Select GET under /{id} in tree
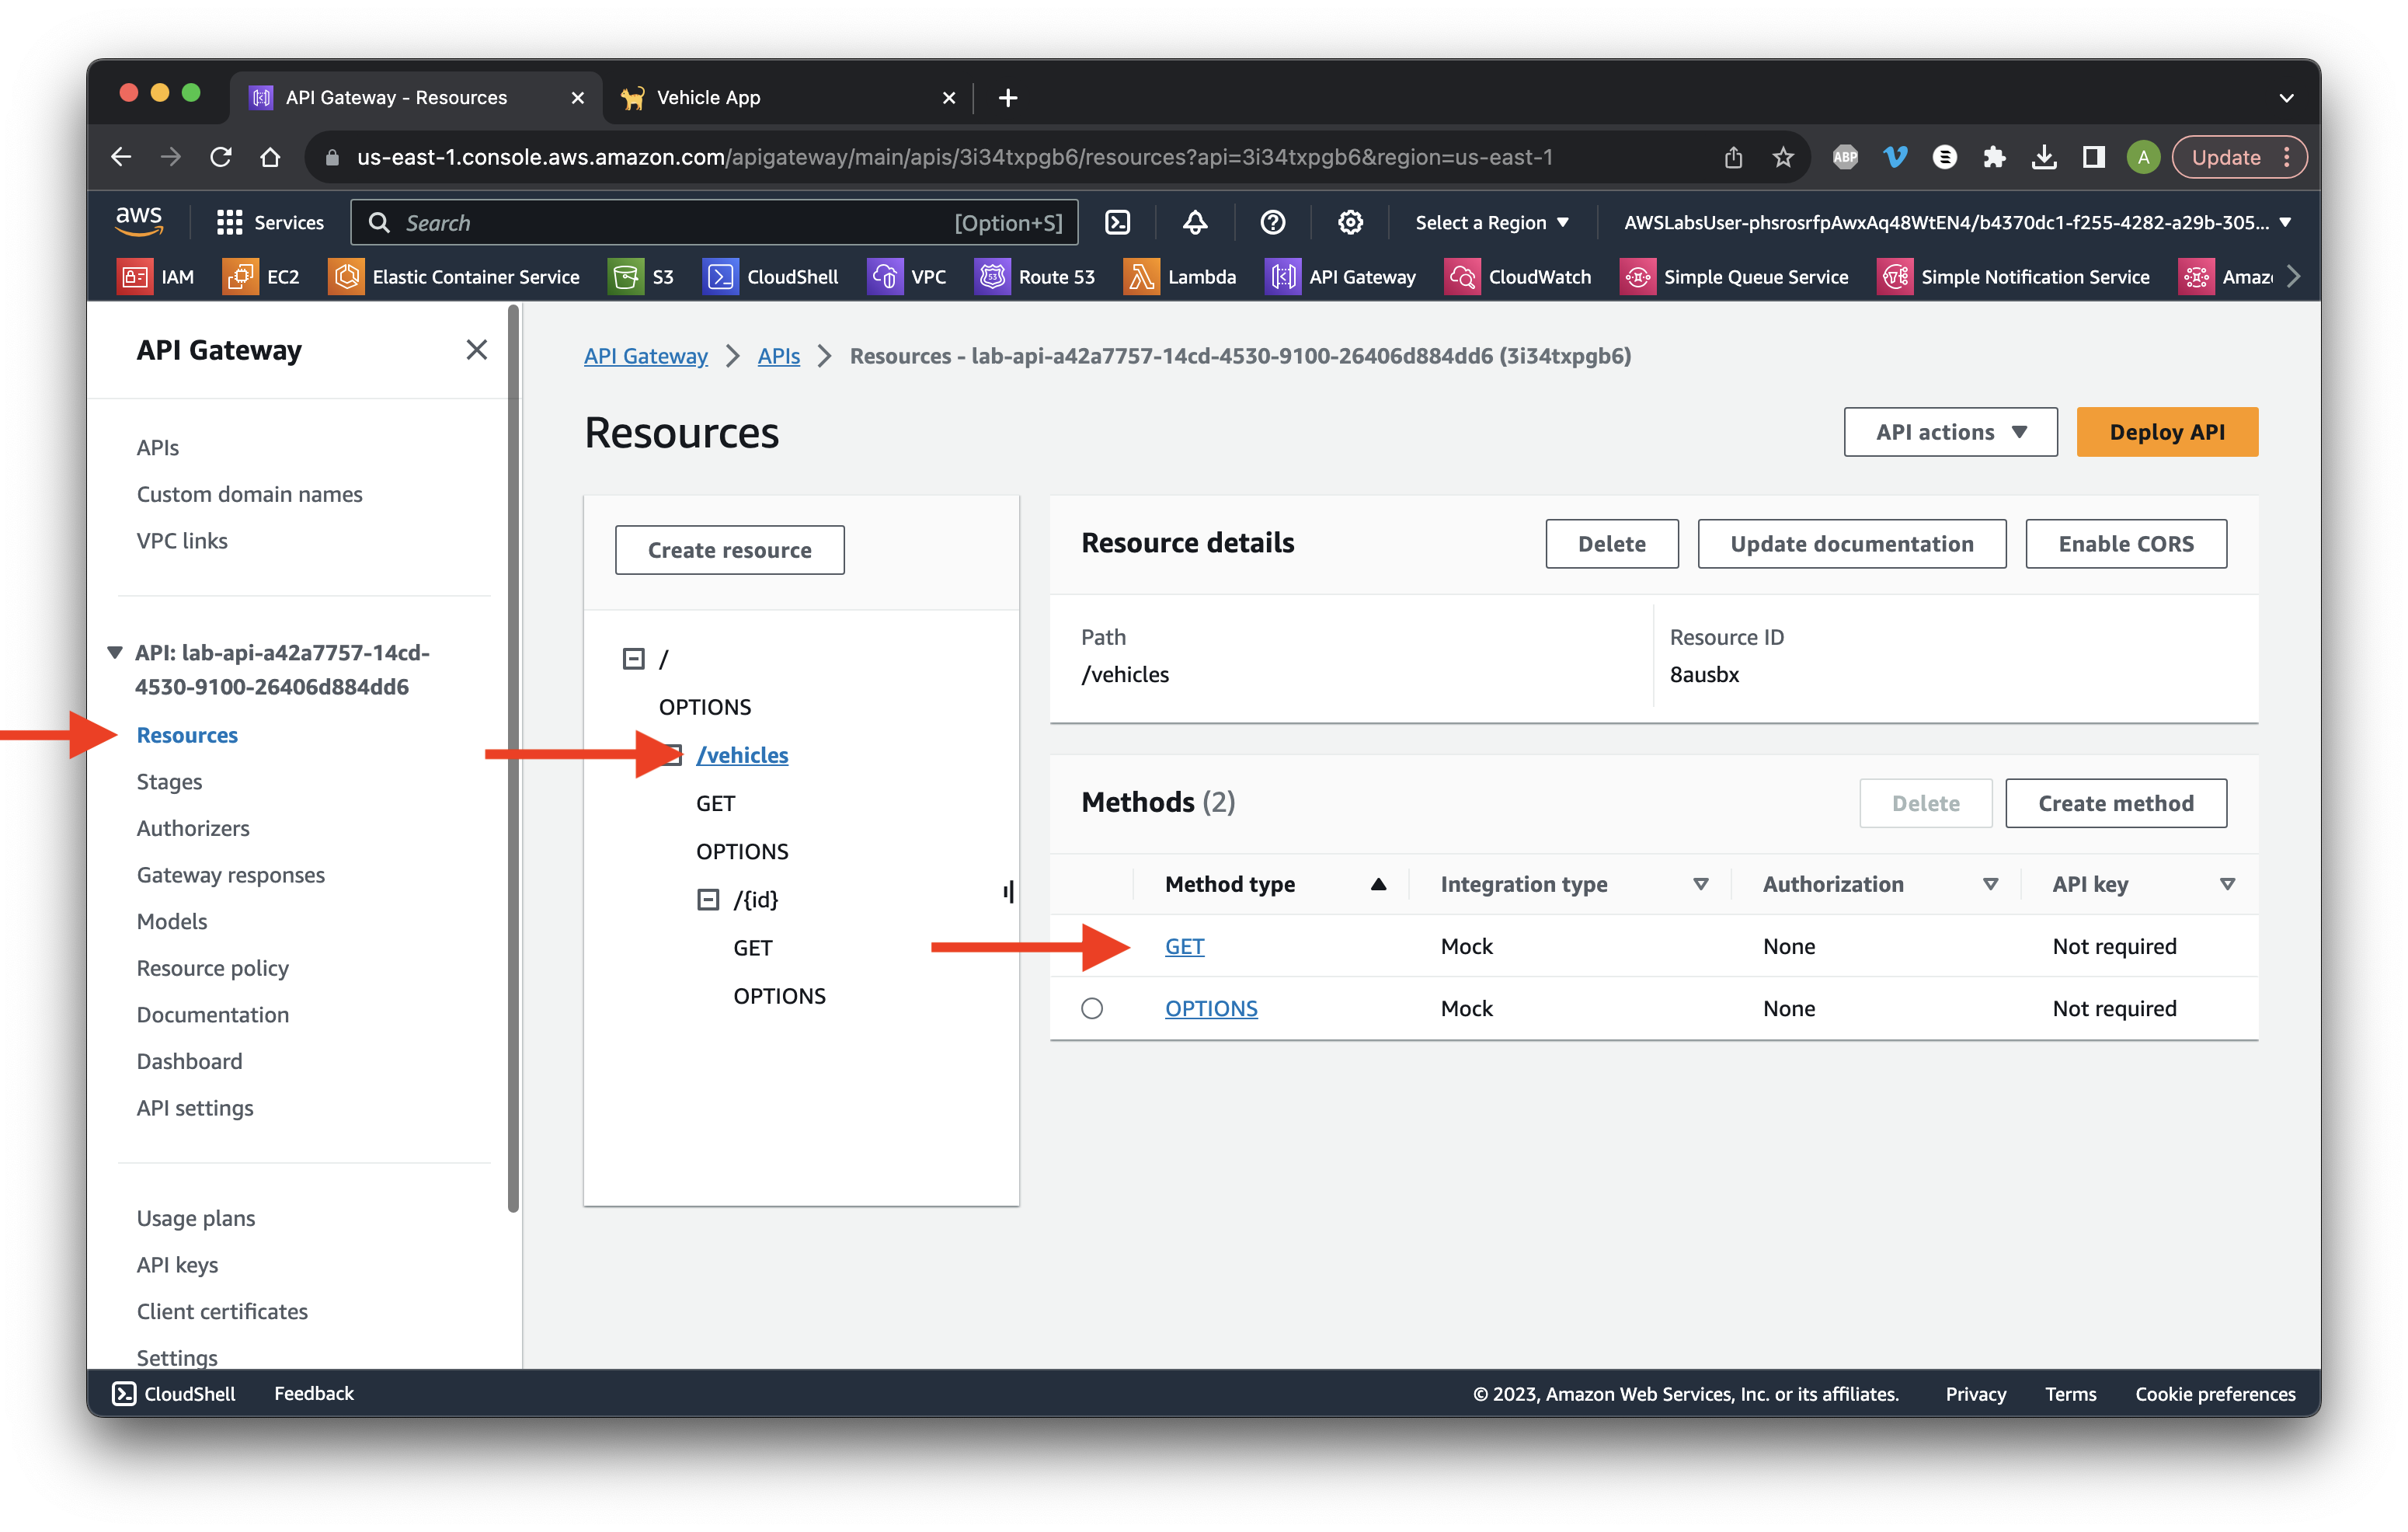 pyautogui.click(x=752, y=948)
